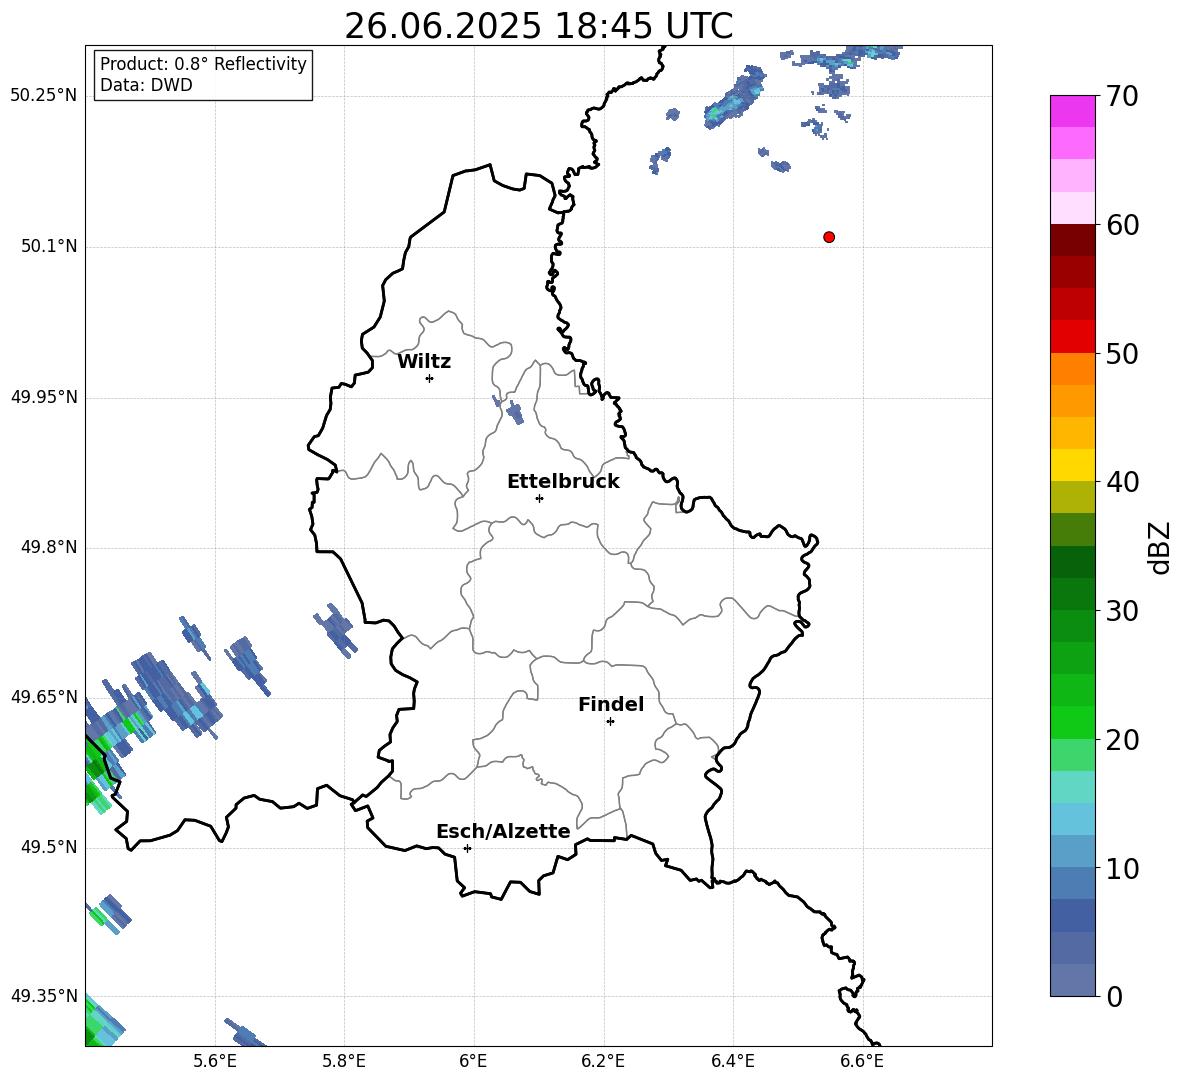Click the 6.2°E longitude label
Image resolution: width=1184 pixels, height=1081 pixels.
pyautogui.click(x=603, y=1061)
